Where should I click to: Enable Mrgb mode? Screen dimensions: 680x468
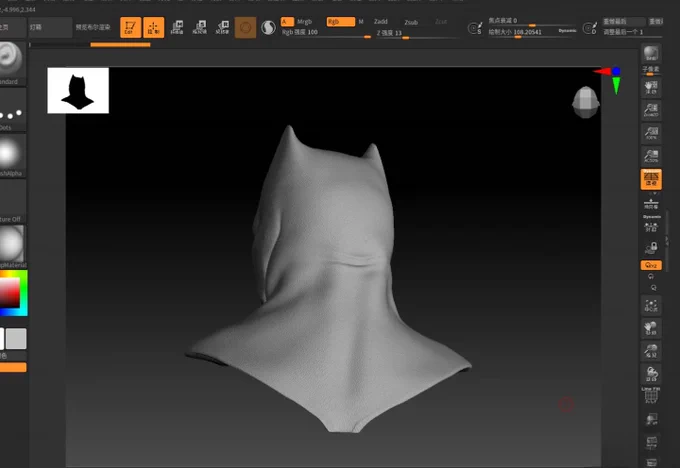tap(304, 22)
